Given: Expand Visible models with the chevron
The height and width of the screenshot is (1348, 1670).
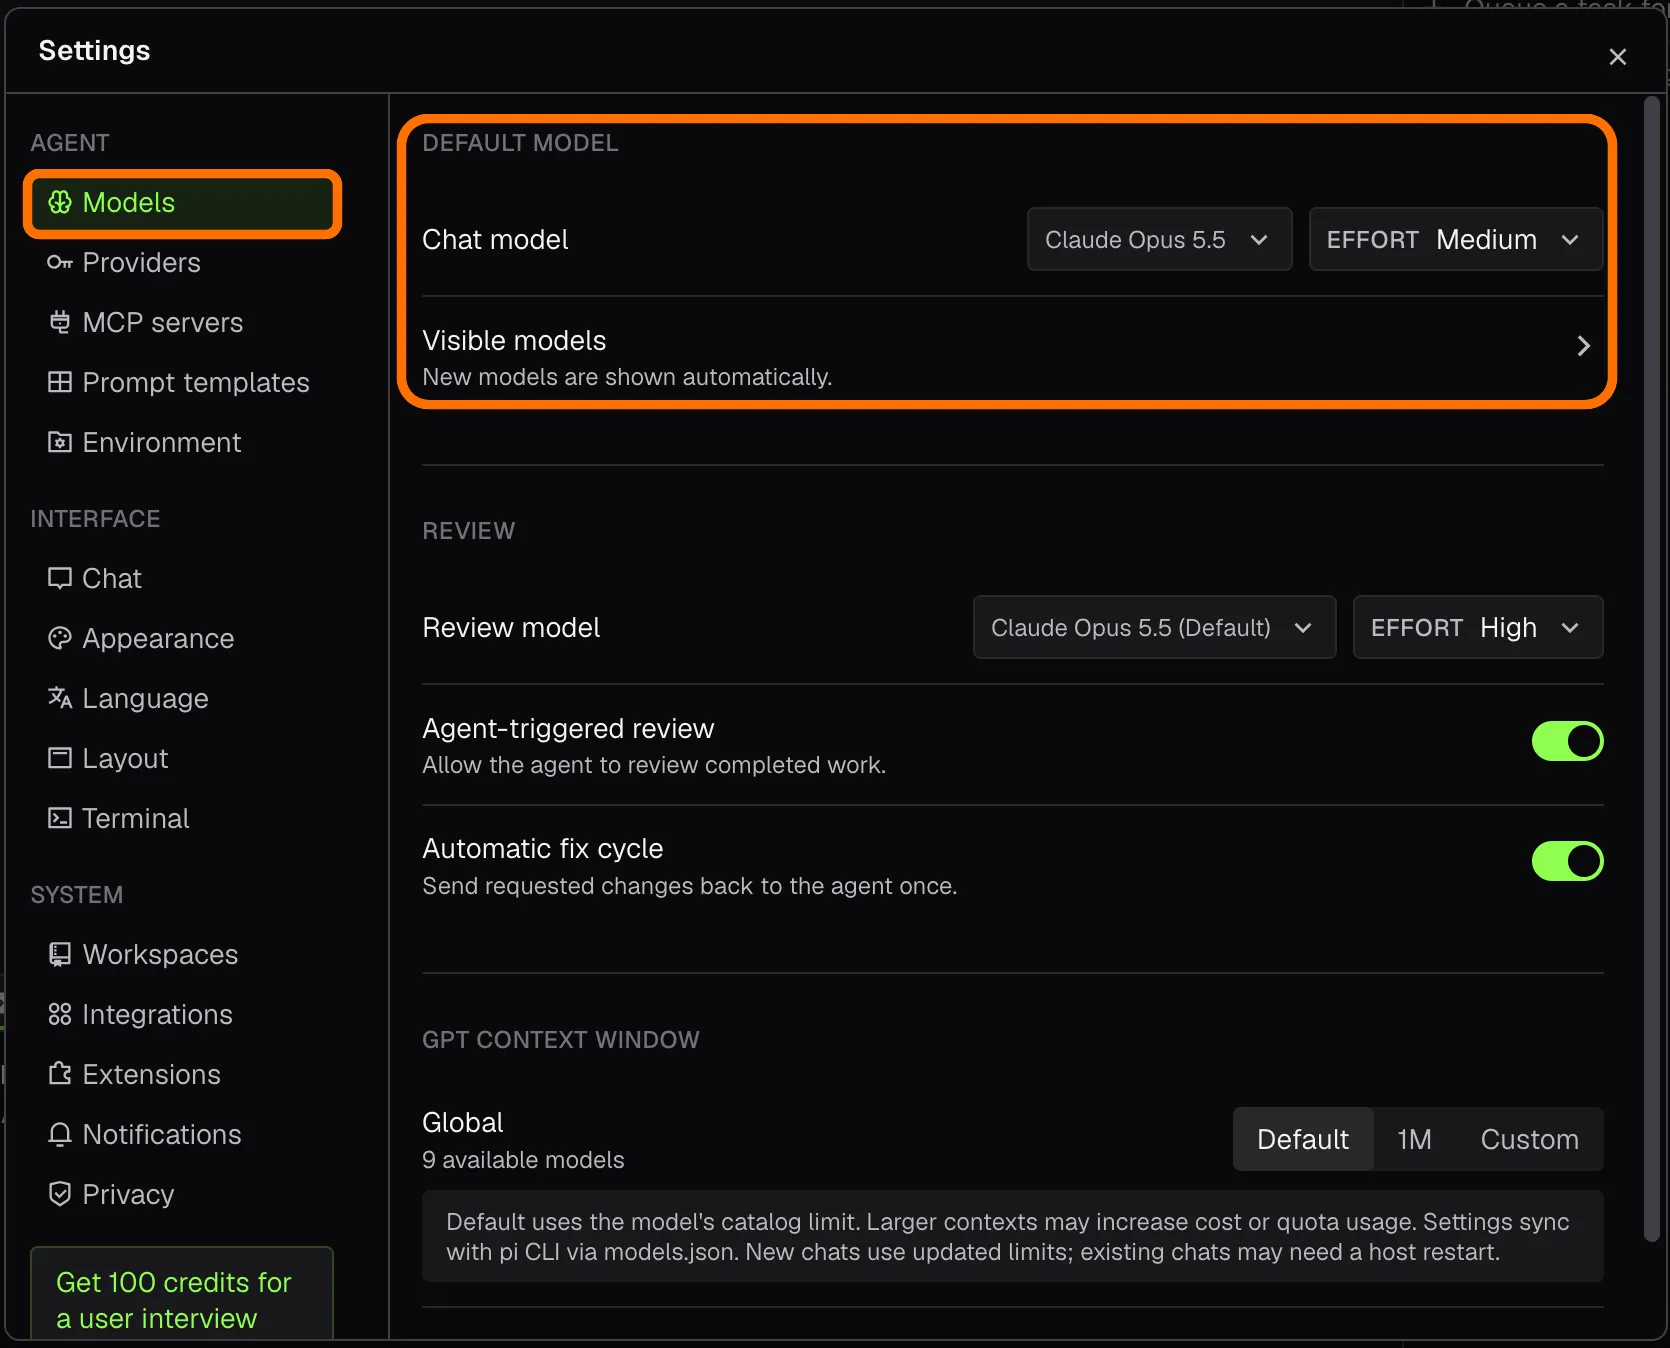Looking at the screenshot, I should [x=1583, y=346].
